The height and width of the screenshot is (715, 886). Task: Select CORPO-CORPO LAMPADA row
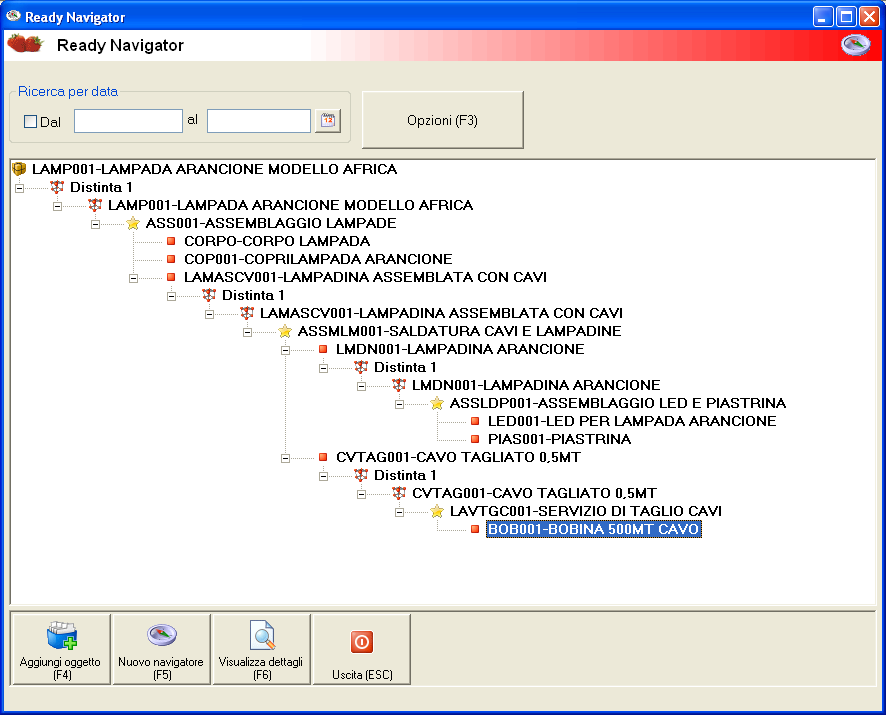click(x=277, y=241)
